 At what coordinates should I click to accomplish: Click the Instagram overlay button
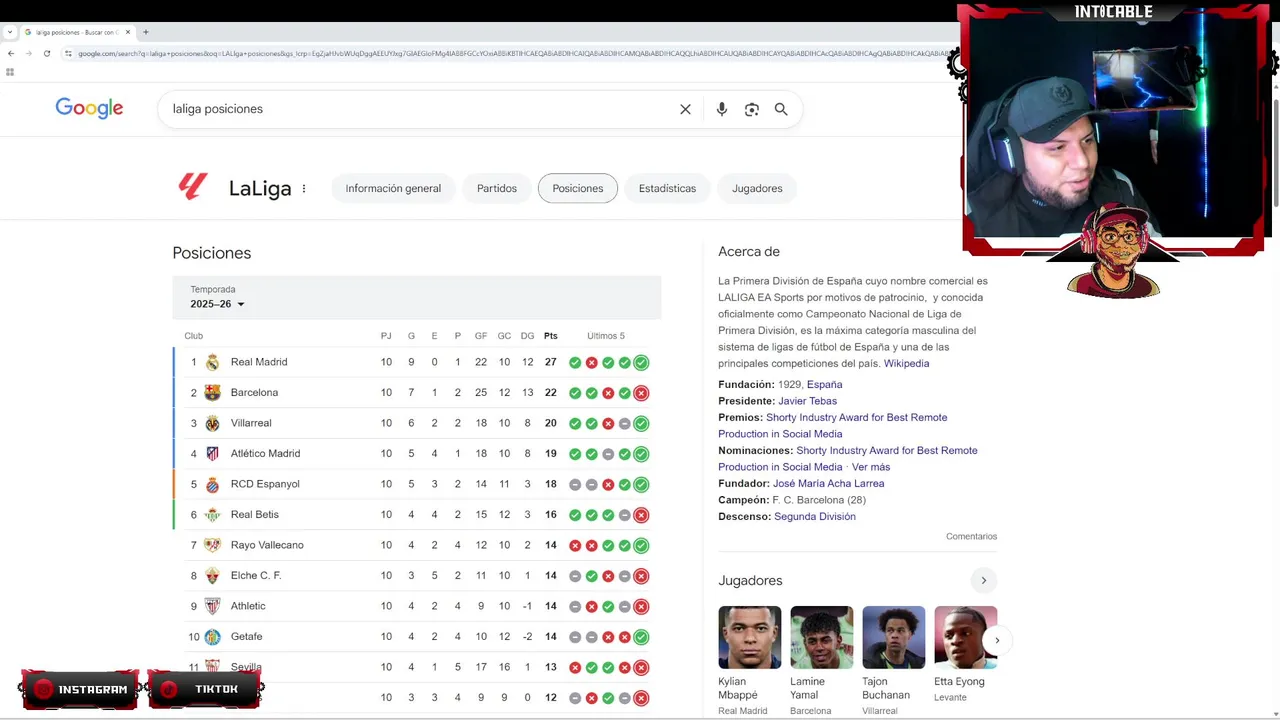point(80,689)
